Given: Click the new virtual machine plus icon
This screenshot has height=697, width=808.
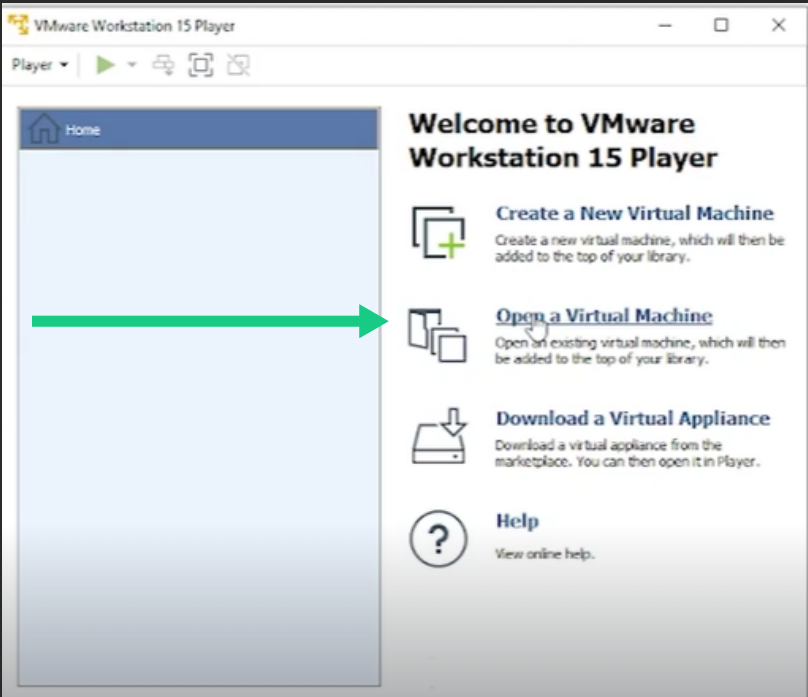Looking at the screenshot, I should [x=439, y=232].
